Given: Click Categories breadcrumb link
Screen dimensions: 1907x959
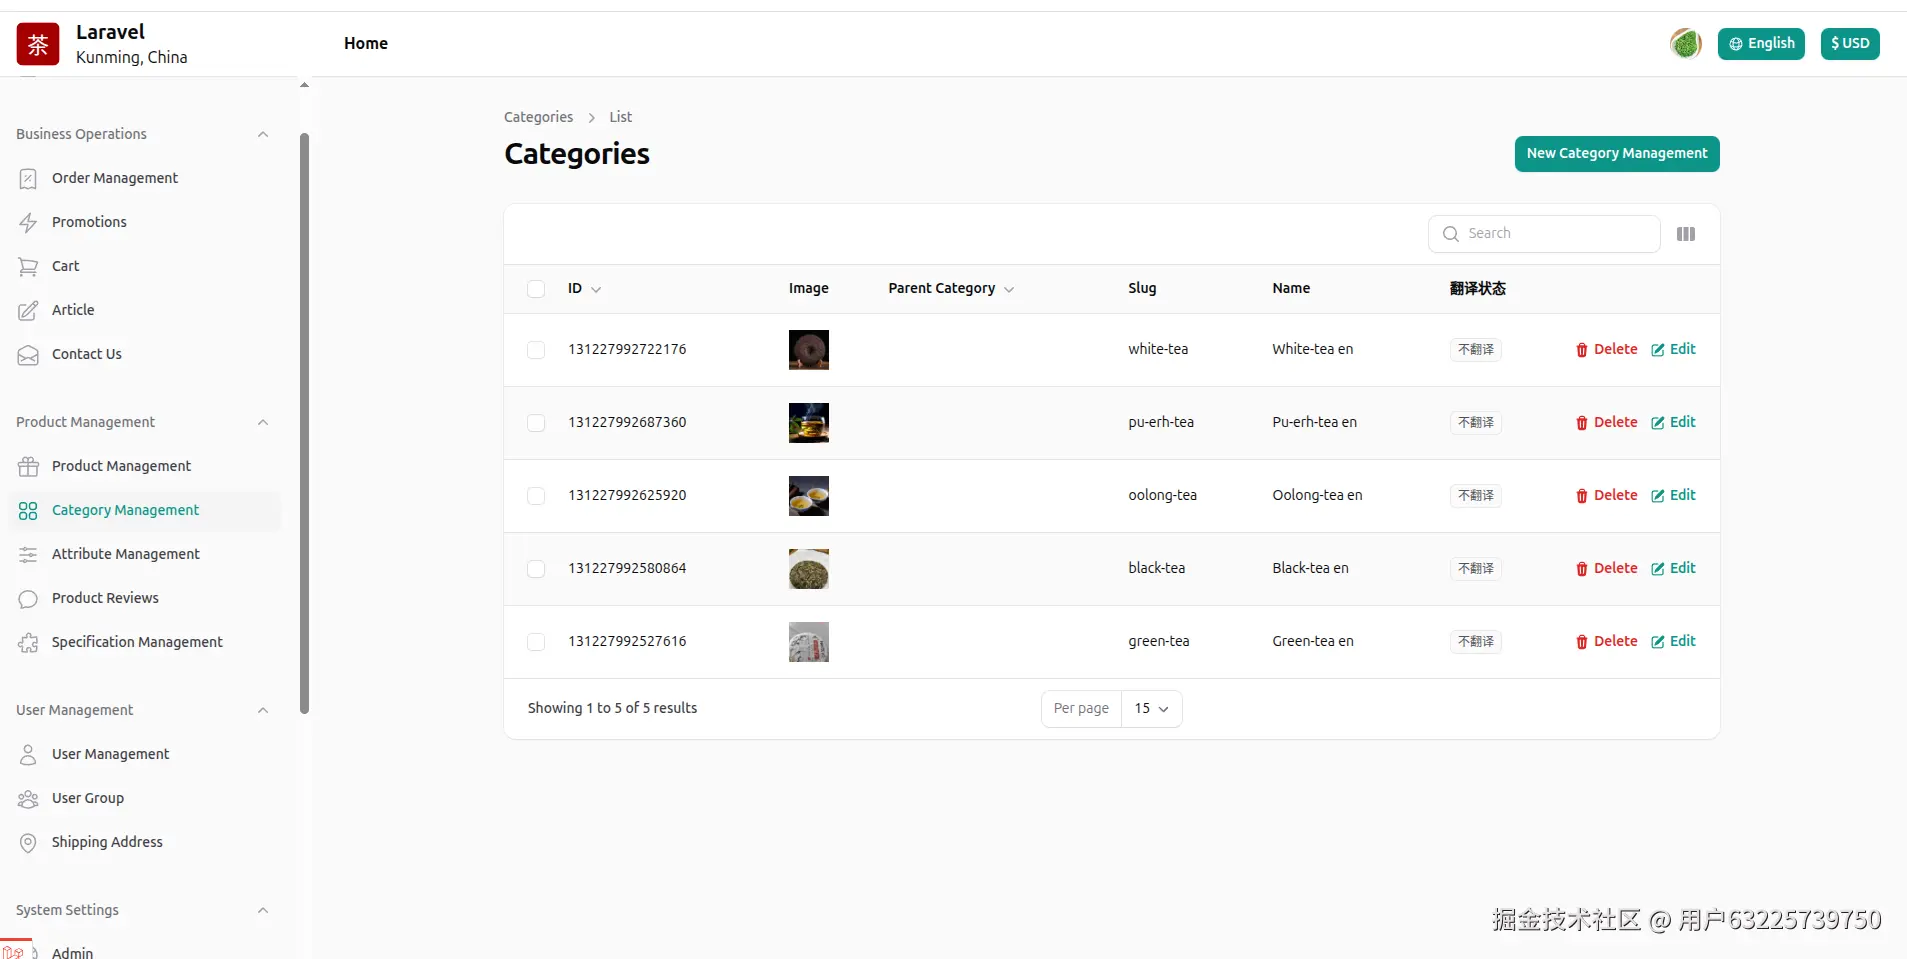Looking at the screenshot, I should [538, 117].
